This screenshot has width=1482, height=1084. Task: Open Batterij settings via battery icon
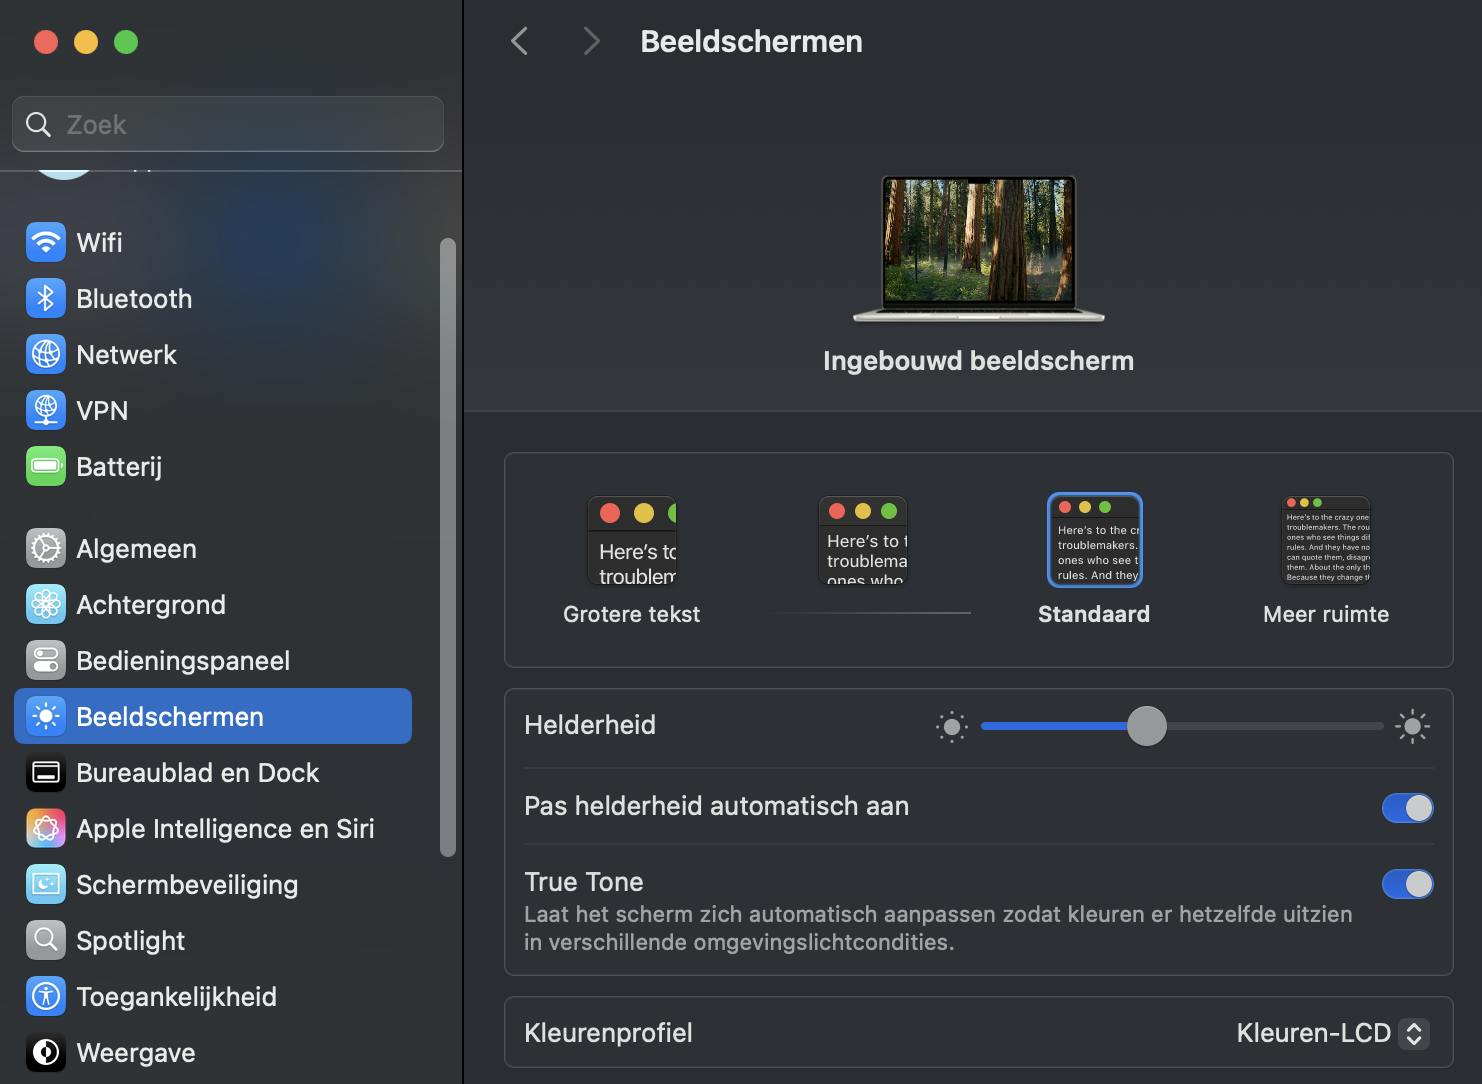[46, 466]
